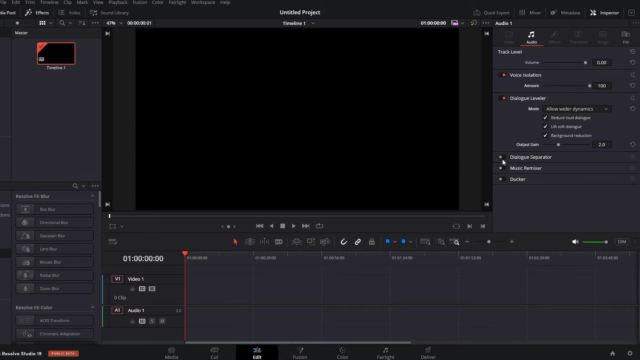640x360 pixels.
Task: Click the Output Gain value field
Action: pos(602,144)
